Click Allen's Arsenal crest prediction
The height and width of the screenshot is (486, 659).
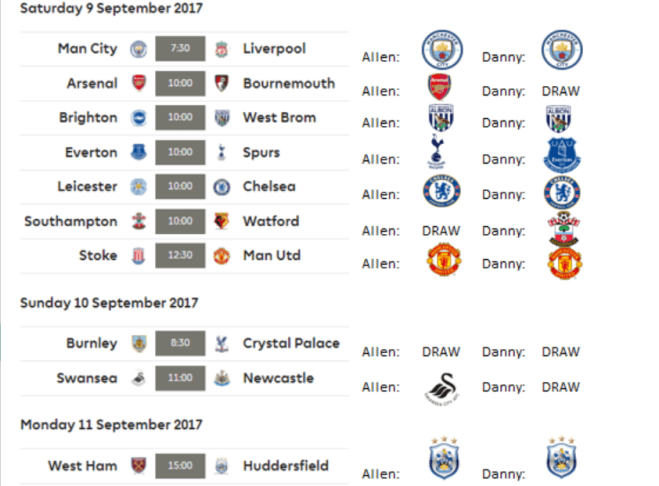[439, 87]
